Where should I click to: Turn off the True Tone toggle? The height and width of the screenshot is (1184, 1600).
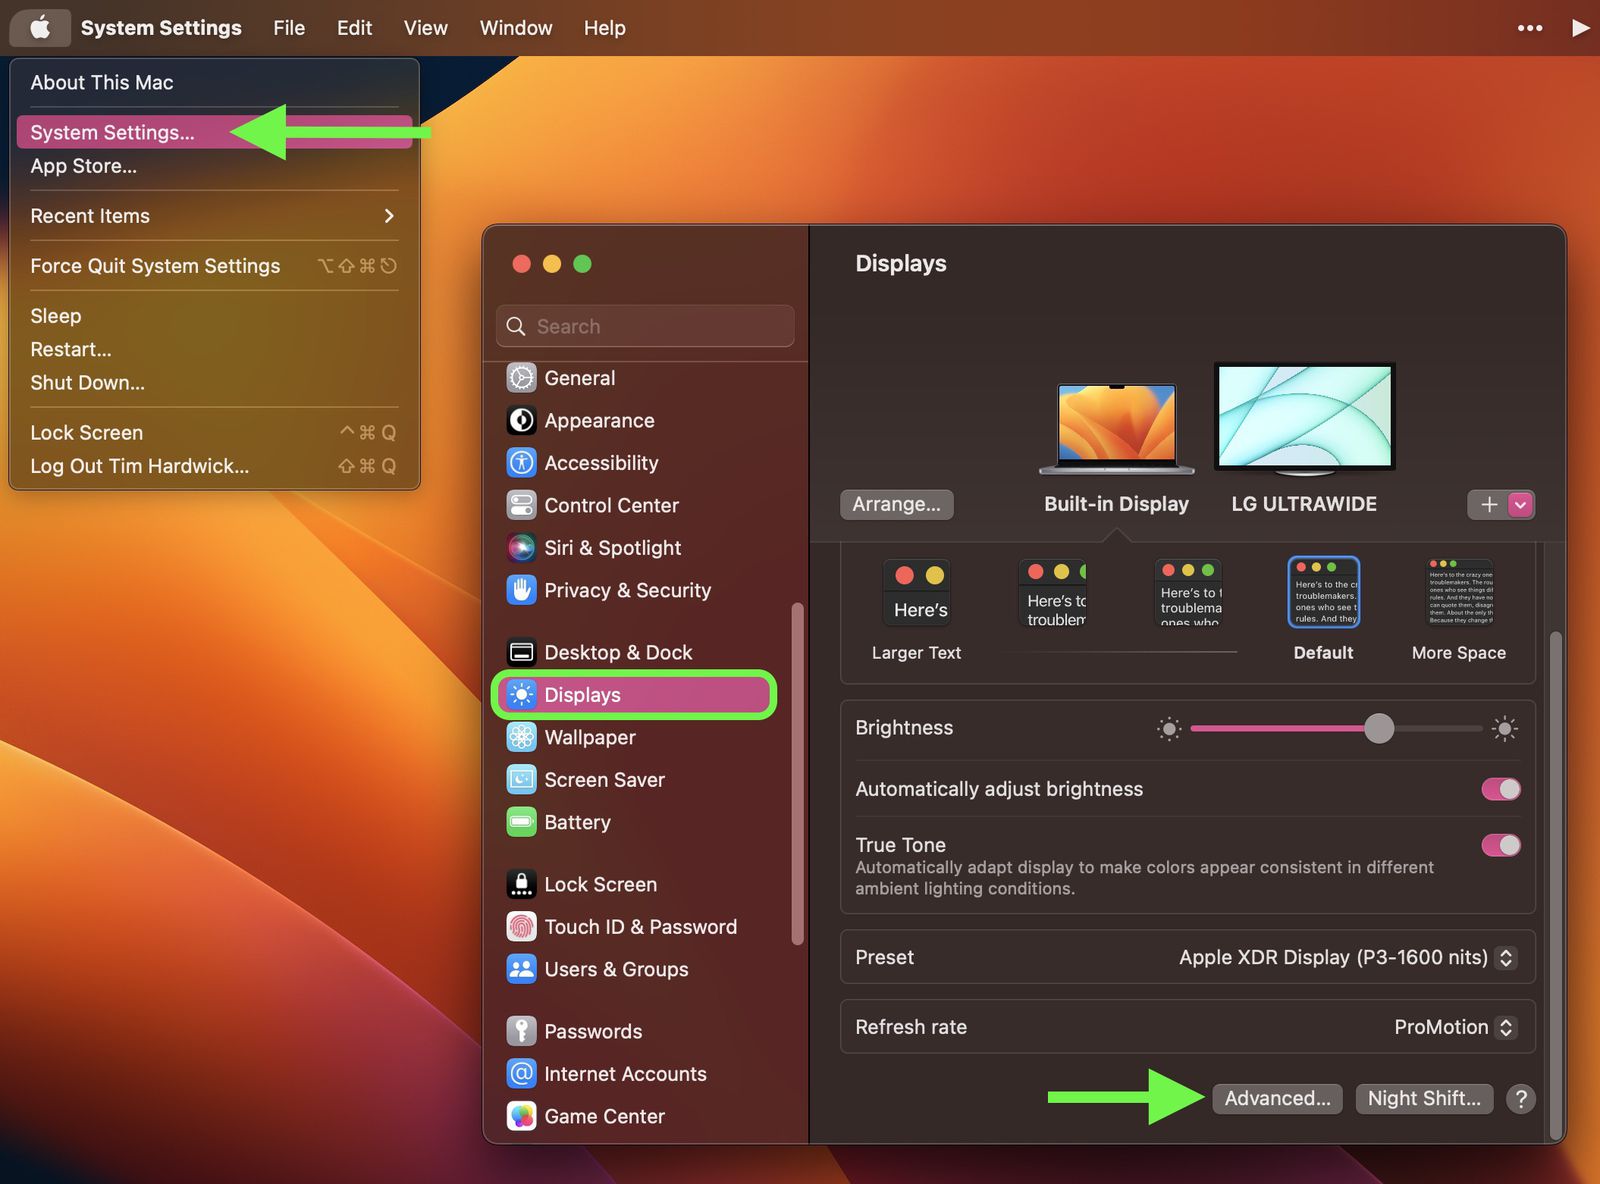1500,845
